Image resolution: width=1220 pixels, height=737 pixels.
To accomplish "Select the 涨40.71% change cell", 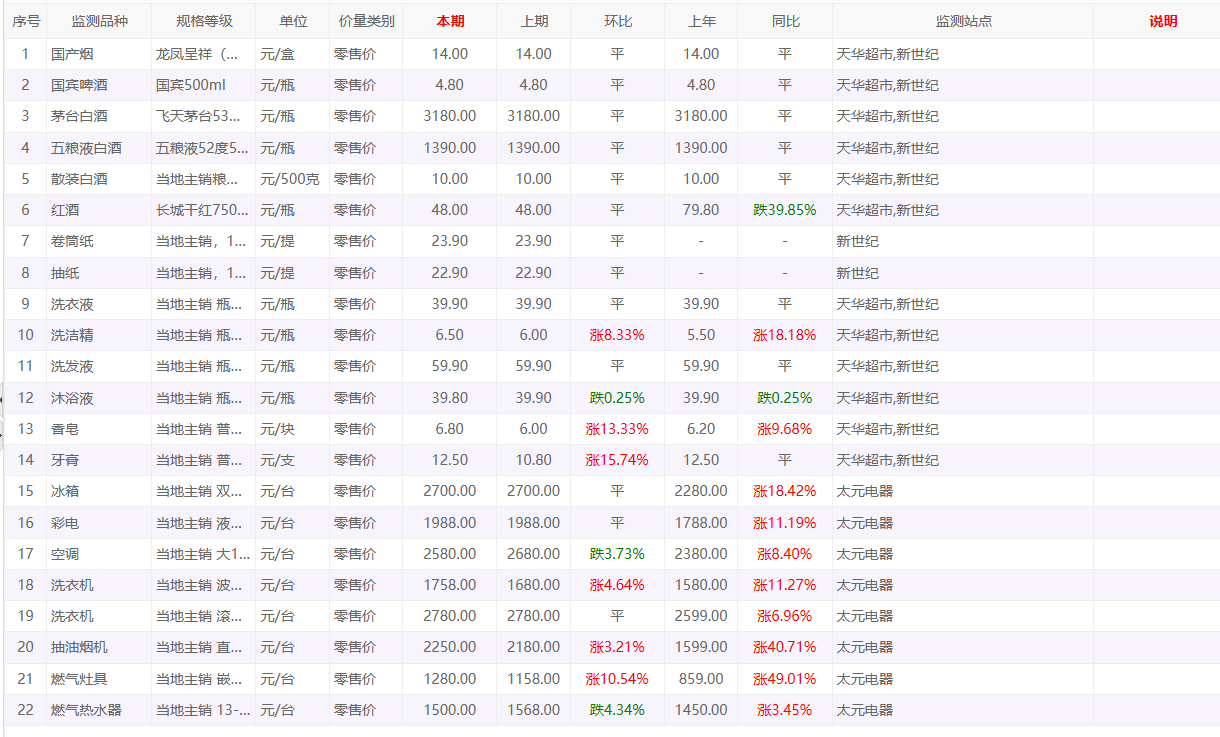I will coord(785,647).
